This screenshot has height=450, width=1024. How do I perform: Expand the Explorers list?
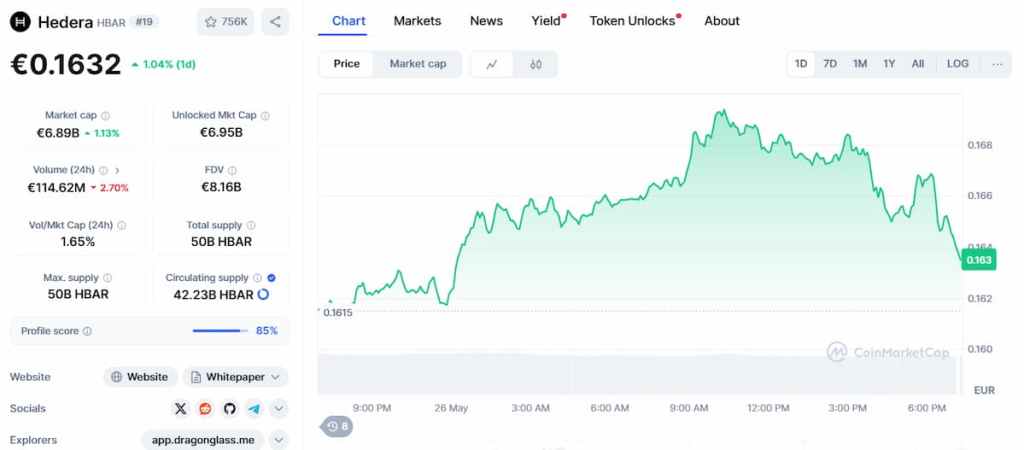coord(279,440)
